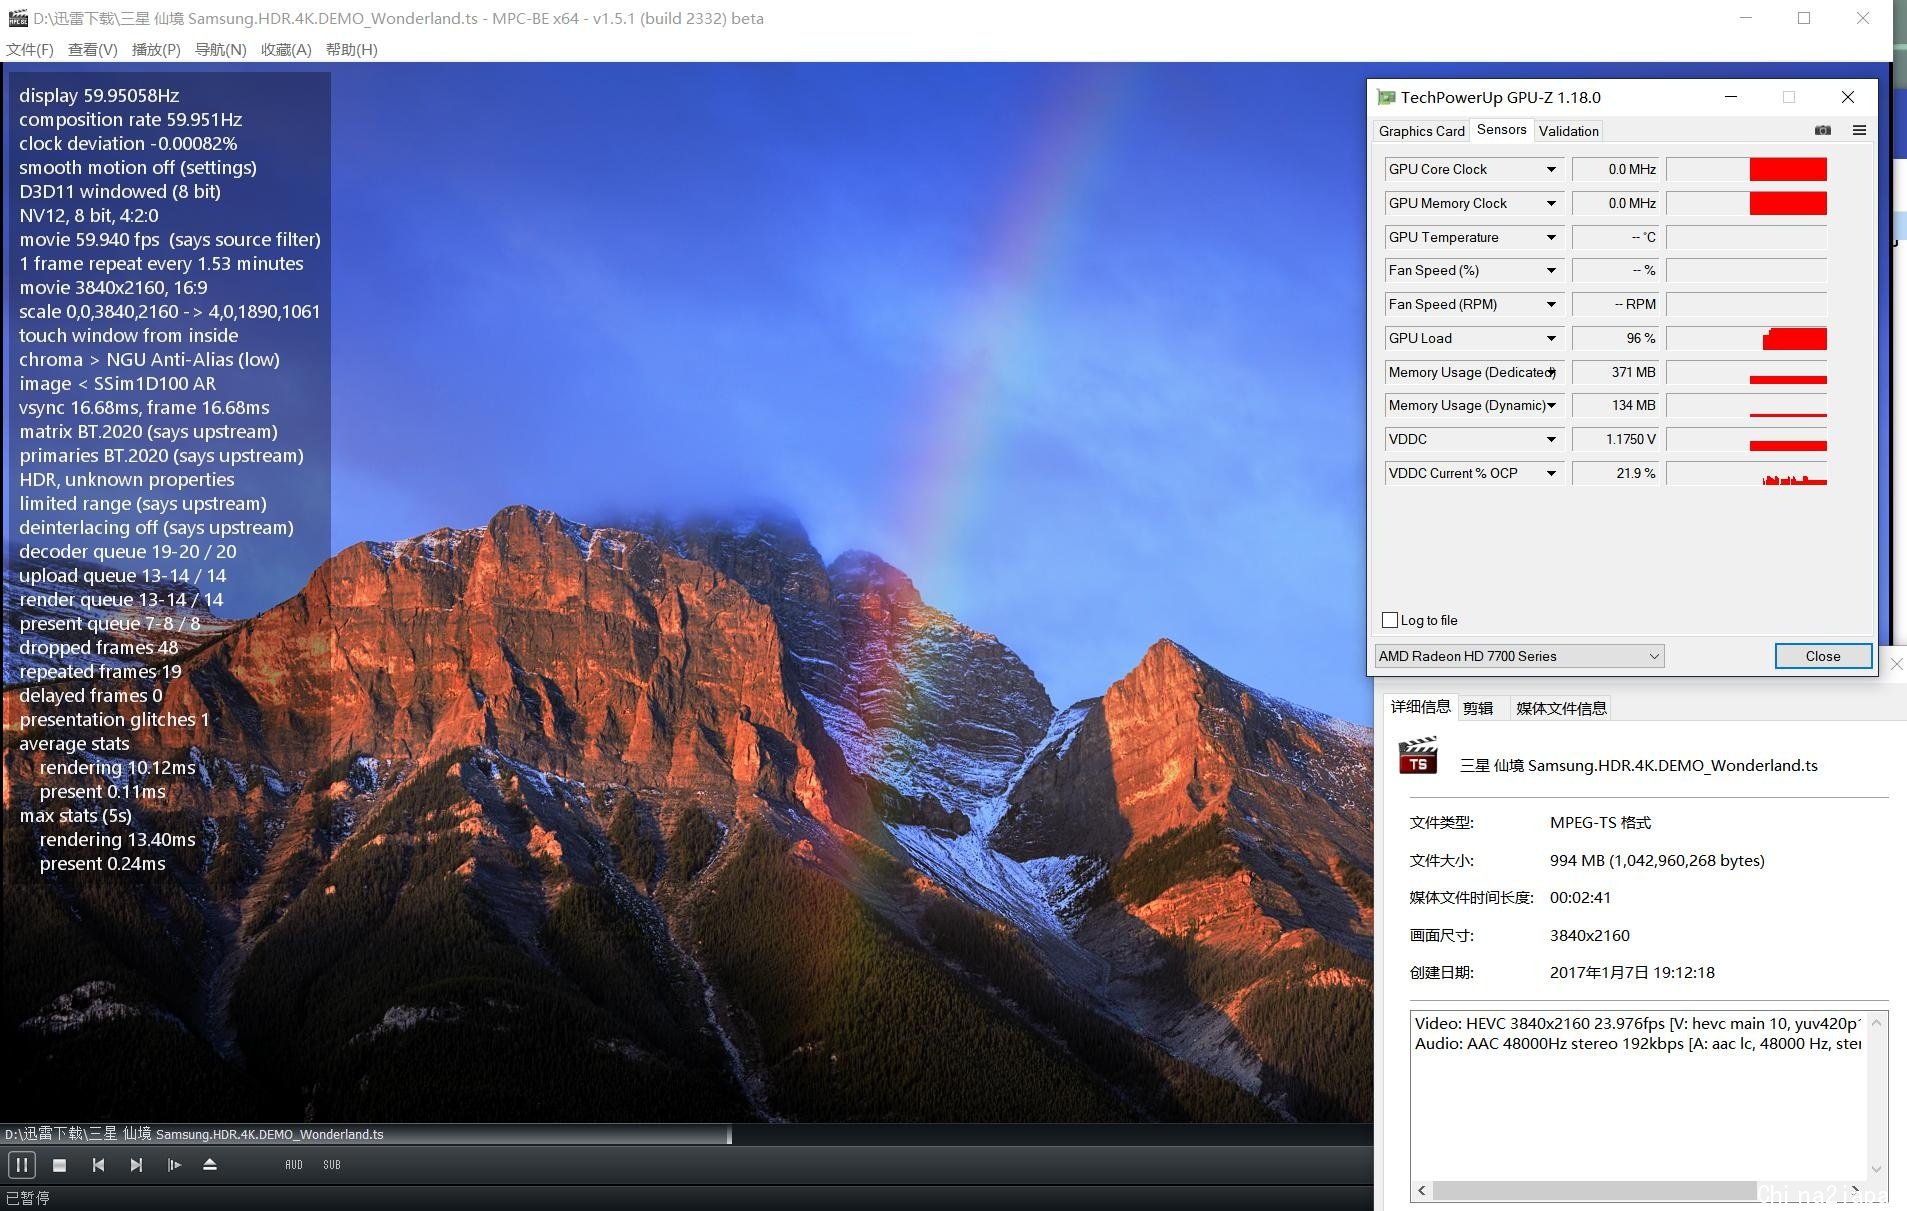This screenshot has width=1907, height=1211.
Task: Enable the Log to file checkbox
Action: pos(1390,620)
